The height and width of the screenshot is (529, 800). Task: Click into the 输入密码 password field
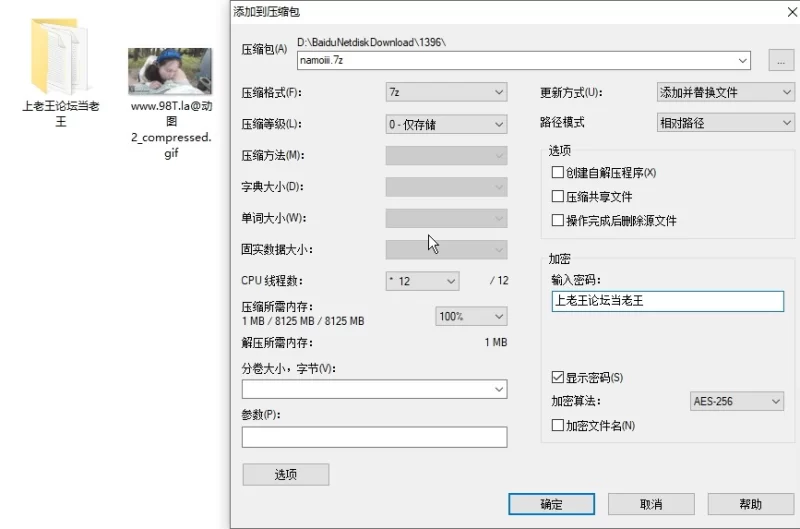pyautogui.click(x=667, y=301)
